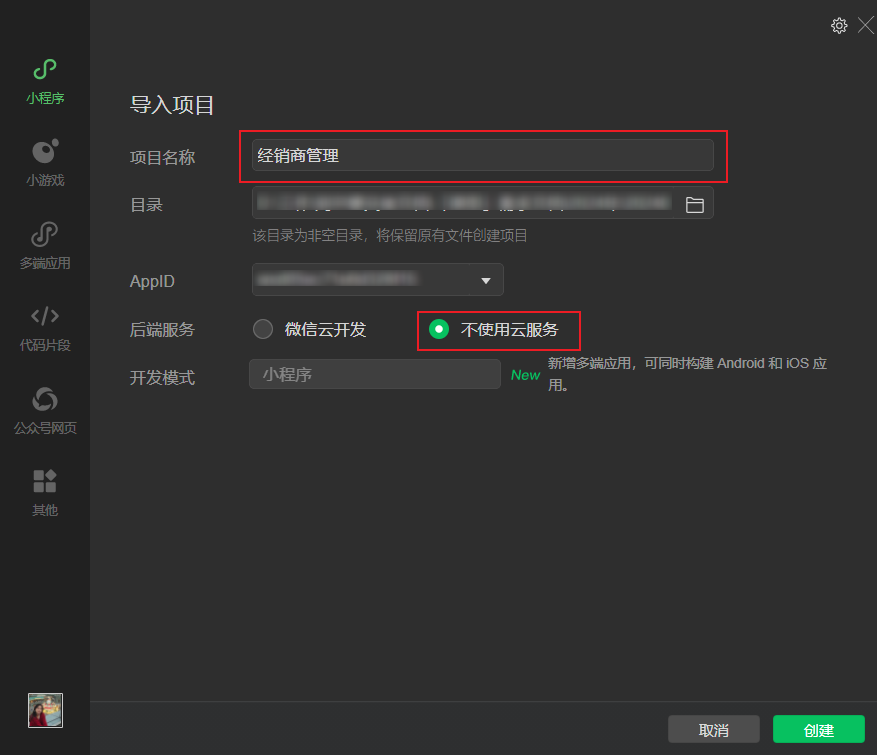This screenshot has height=755, width=877.
Task: Click the 创建 button
Action: coord(818,730)
